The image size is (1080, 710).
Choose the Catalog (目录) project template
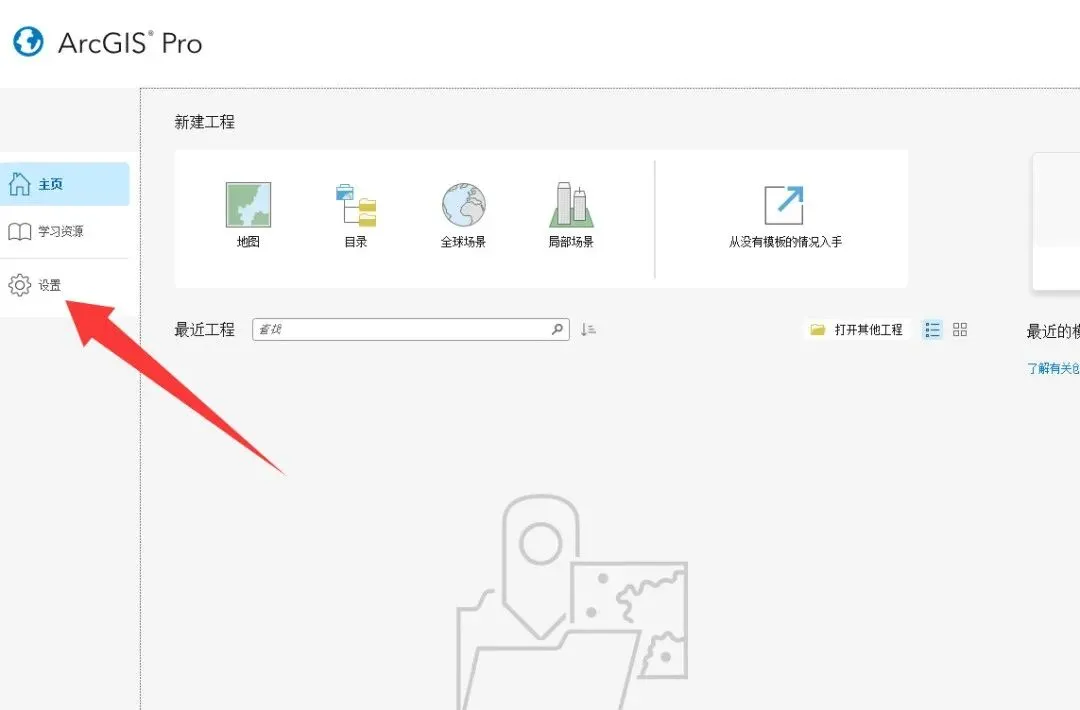click(355, 214)
